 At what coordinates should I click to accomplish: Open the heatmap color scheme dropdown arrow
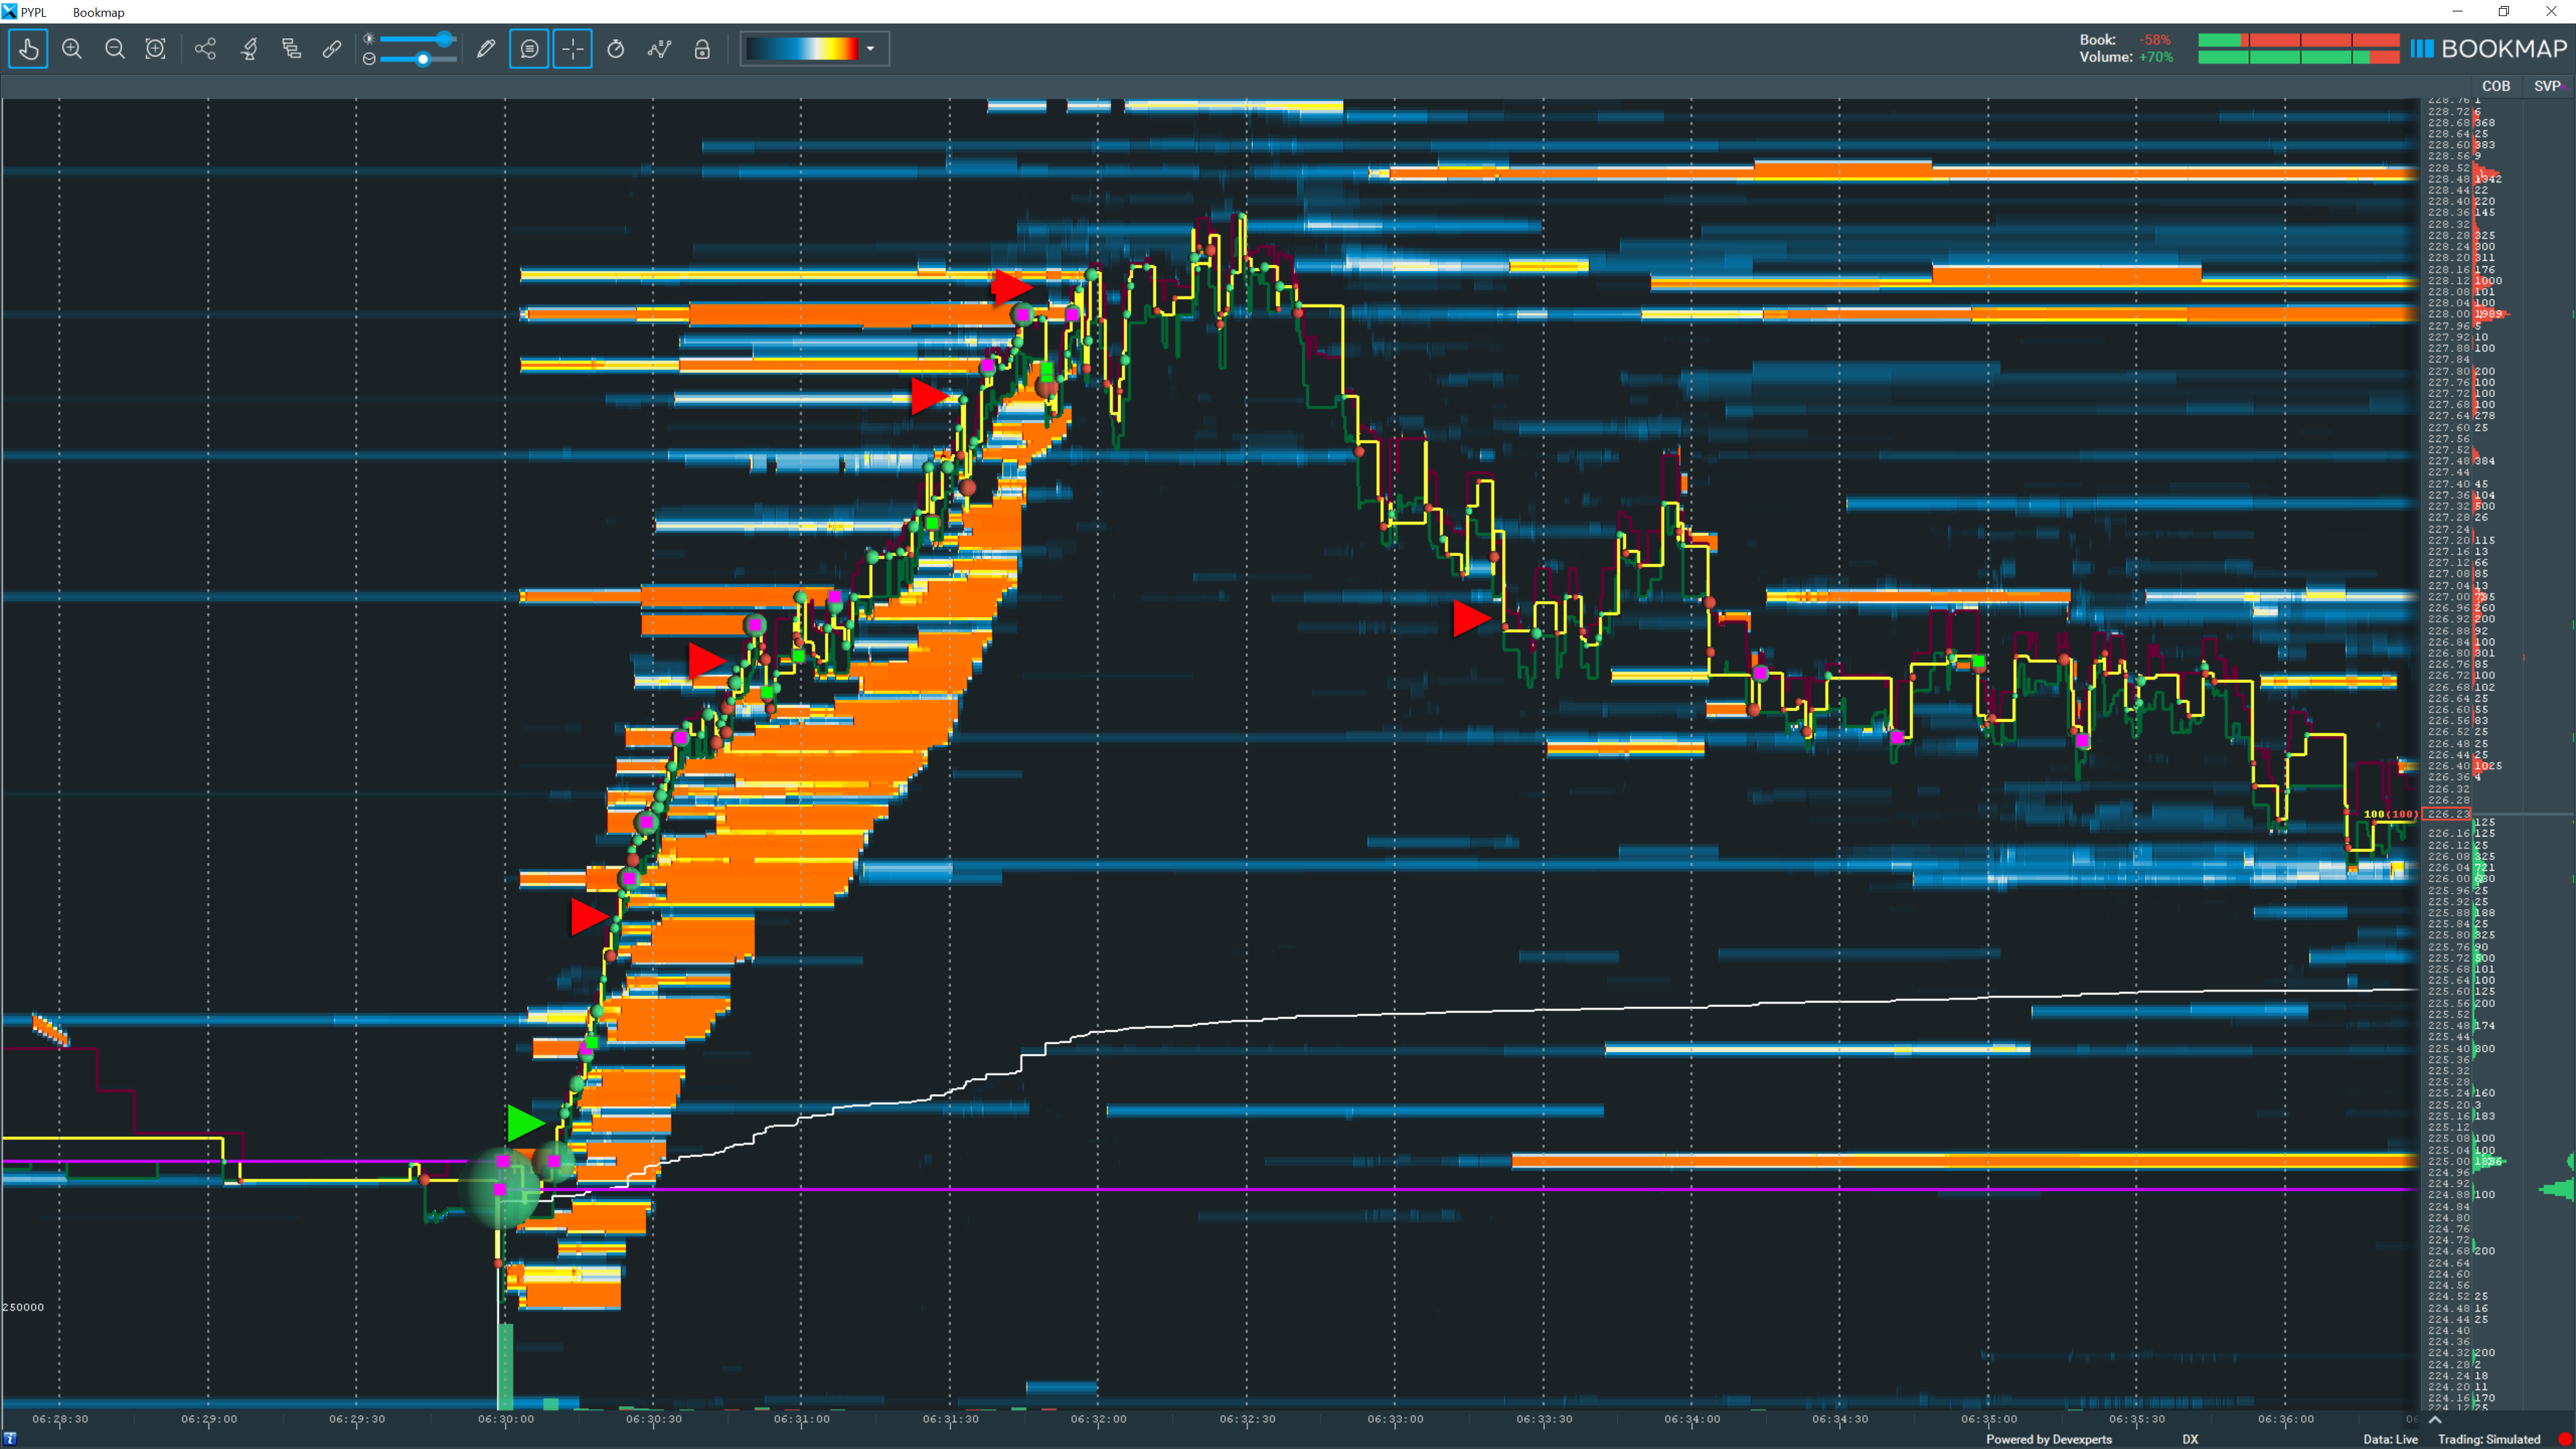coord(870,49)
